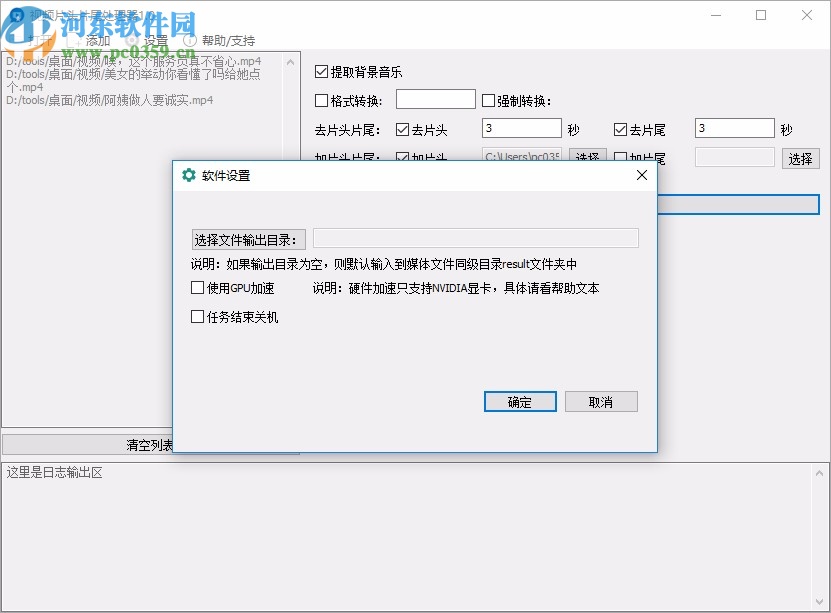The image size is (831, 613).
Task: Click the output directory input field in the dialog
Action: click(477, 237)
